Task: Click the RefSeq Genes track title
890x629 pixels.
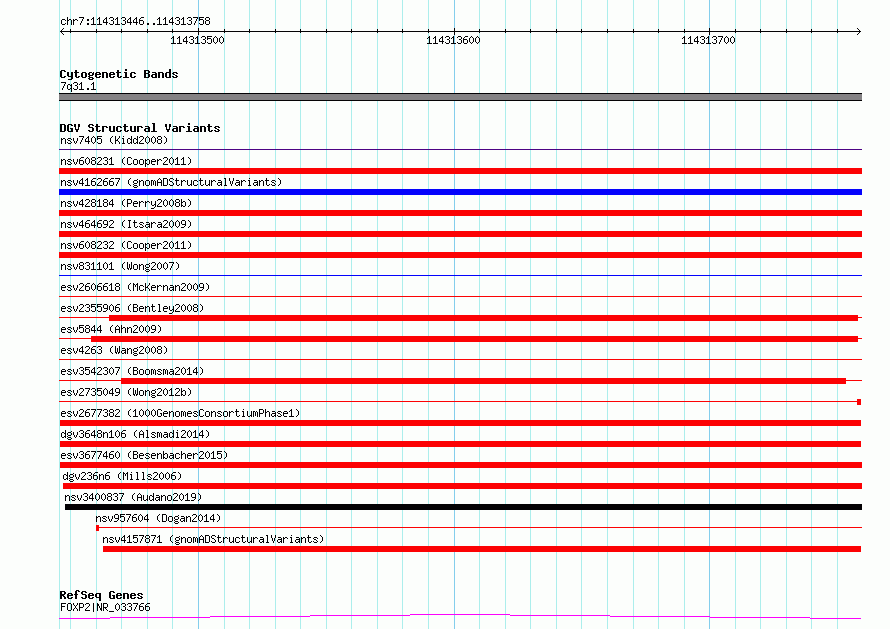Action: pyautogui.click(x=101, y=595)
